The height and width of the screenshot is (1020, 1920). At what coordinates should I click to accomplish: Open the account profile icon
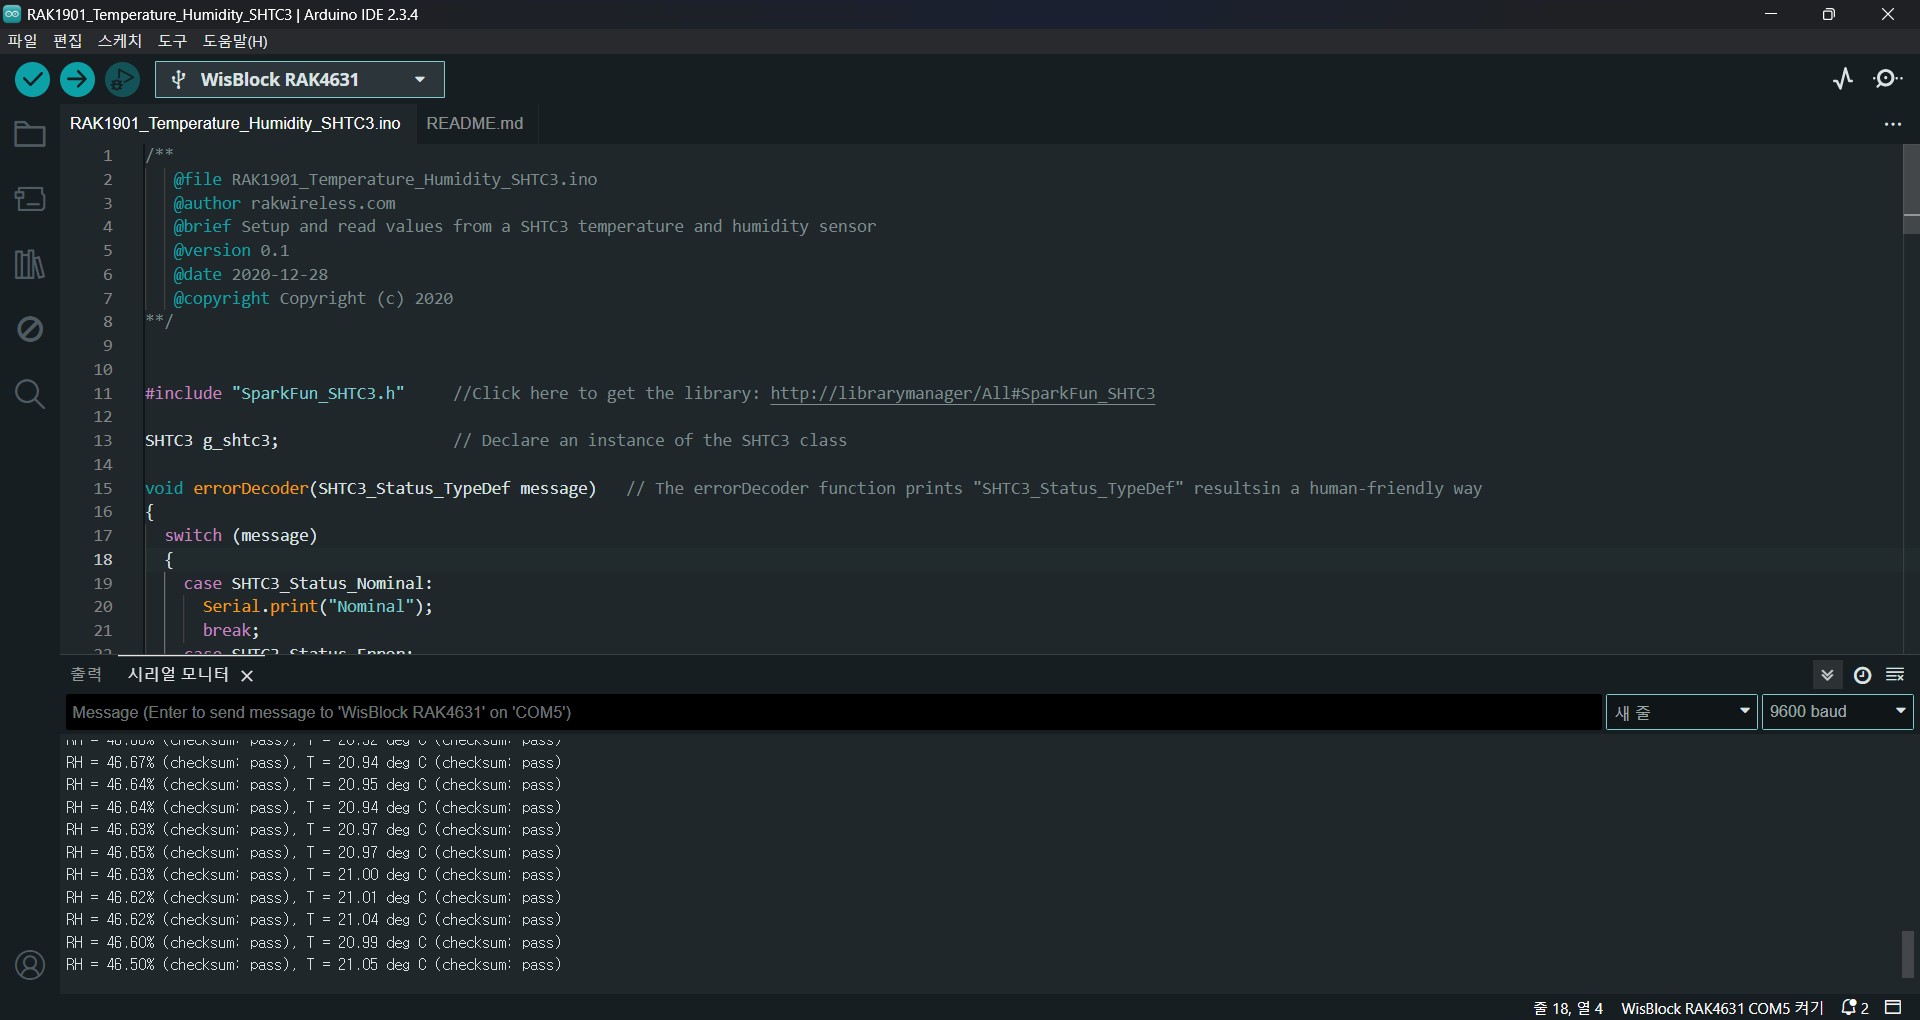(30, 965)
